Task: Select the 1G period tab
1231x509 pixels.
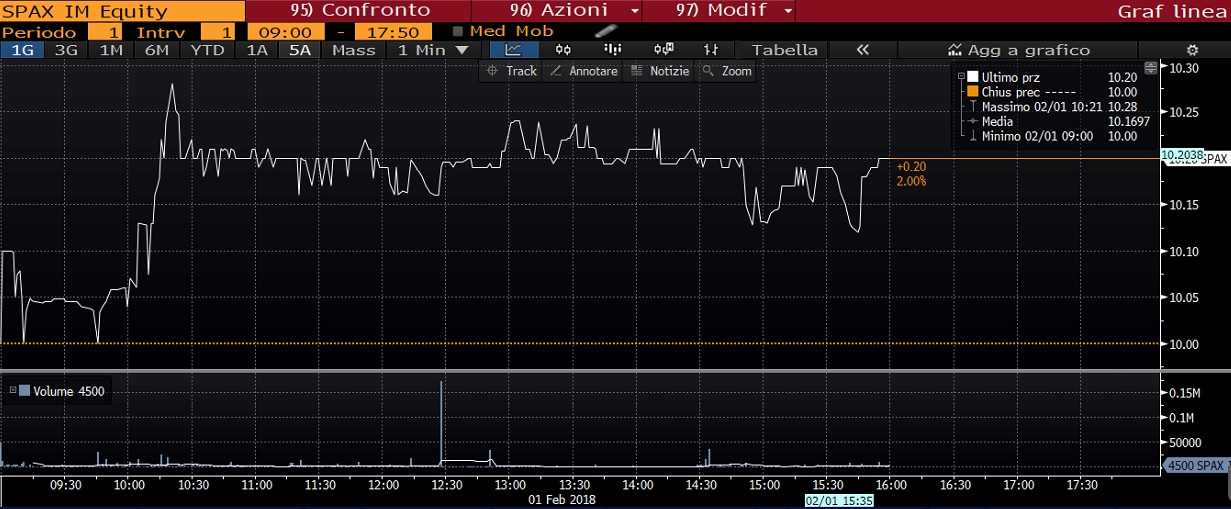Action: click(x=23, y=49)
